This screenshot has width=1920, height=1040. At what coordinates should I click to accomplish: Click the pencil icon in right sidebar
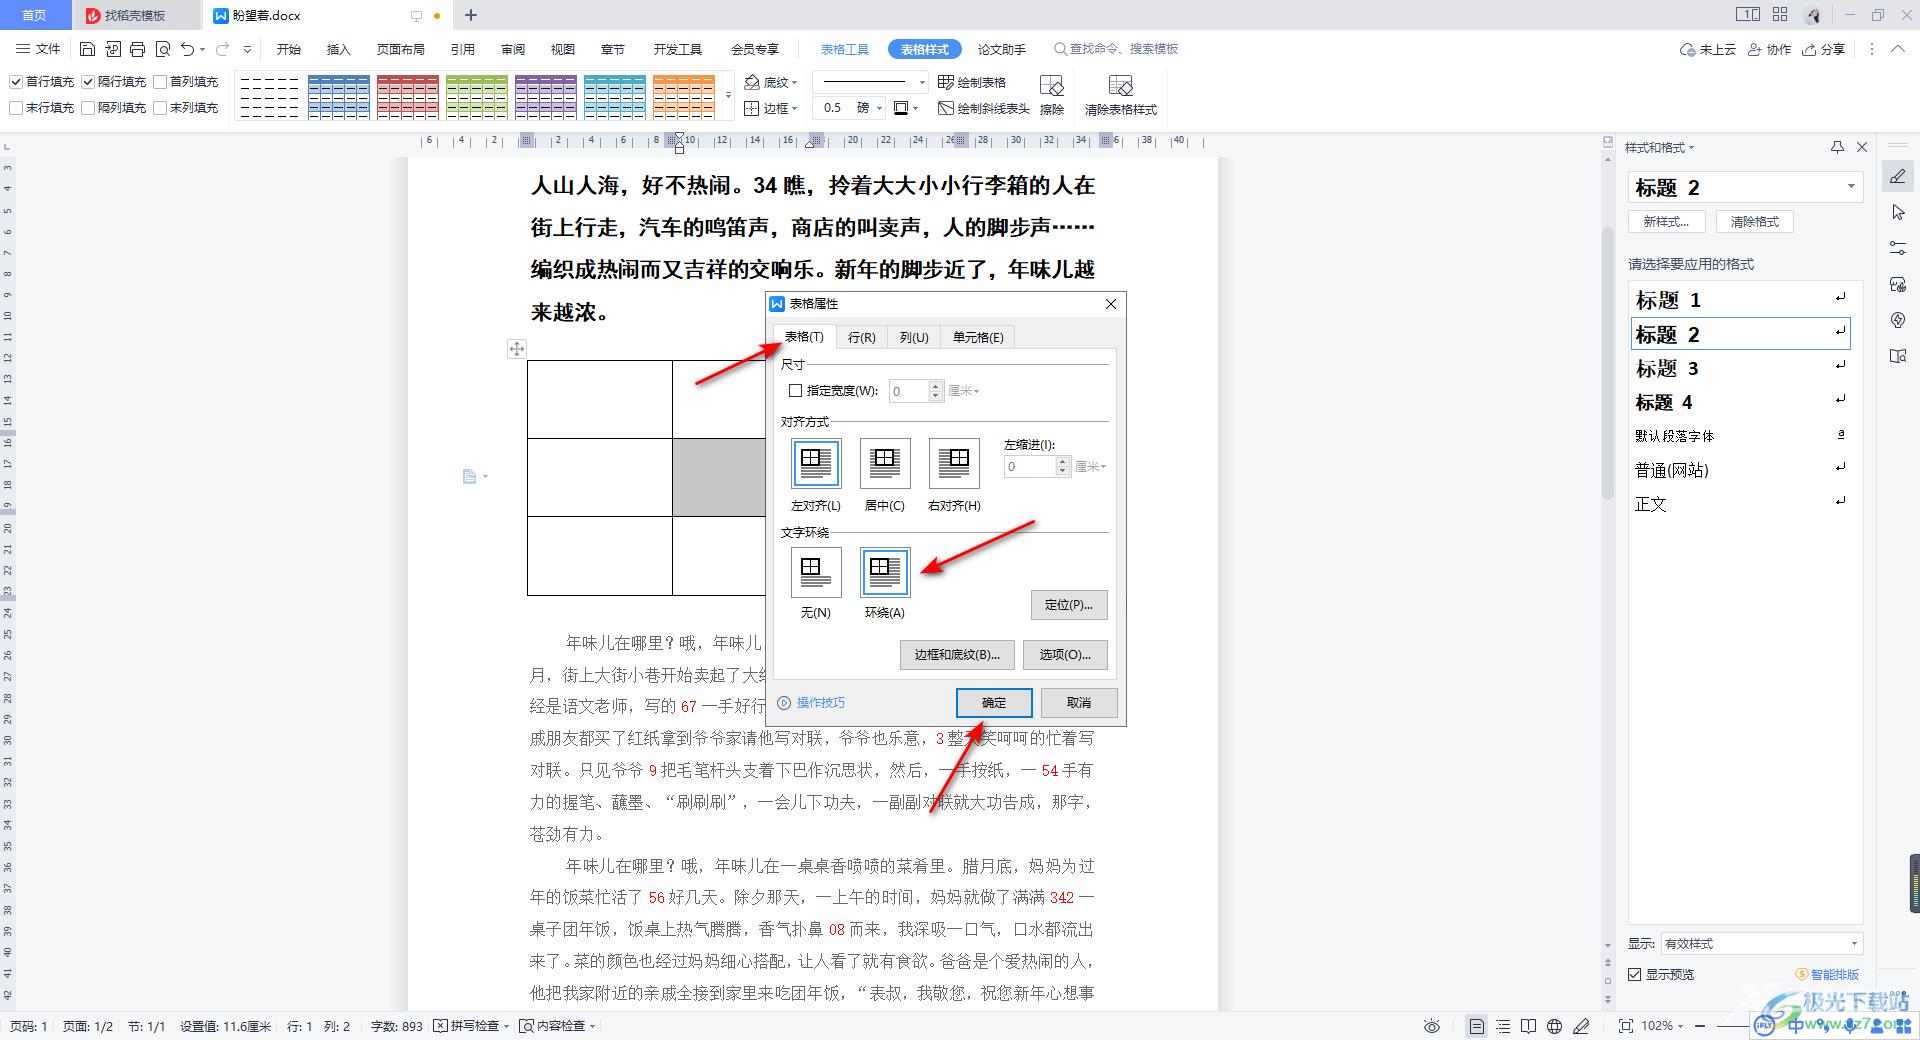1898,177
